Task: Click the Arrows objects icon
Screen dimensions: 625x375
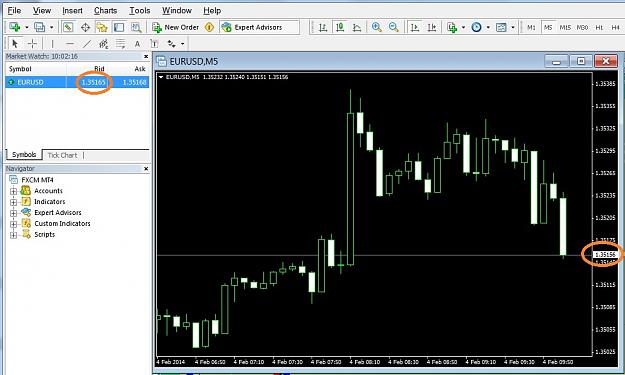Action: tap(171, 43)
